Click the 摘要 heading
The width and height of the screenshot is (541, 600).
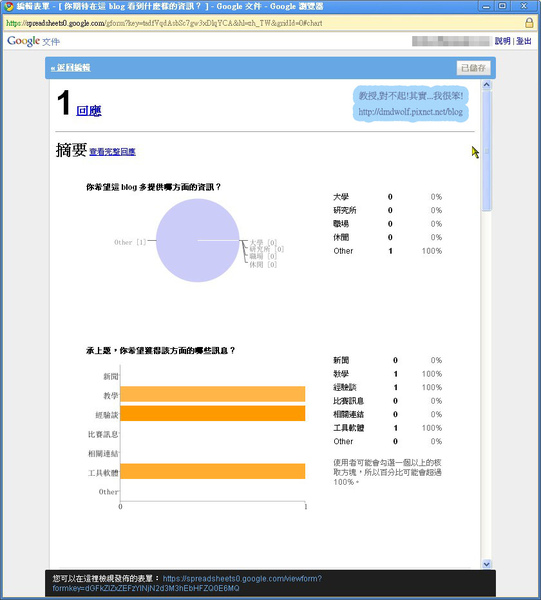71,150
